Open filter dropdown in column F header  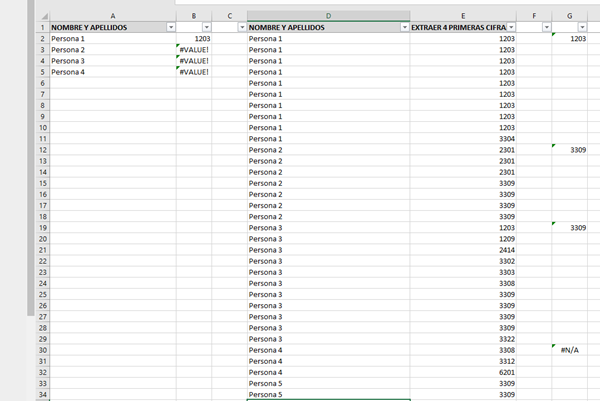coord(546,27)
